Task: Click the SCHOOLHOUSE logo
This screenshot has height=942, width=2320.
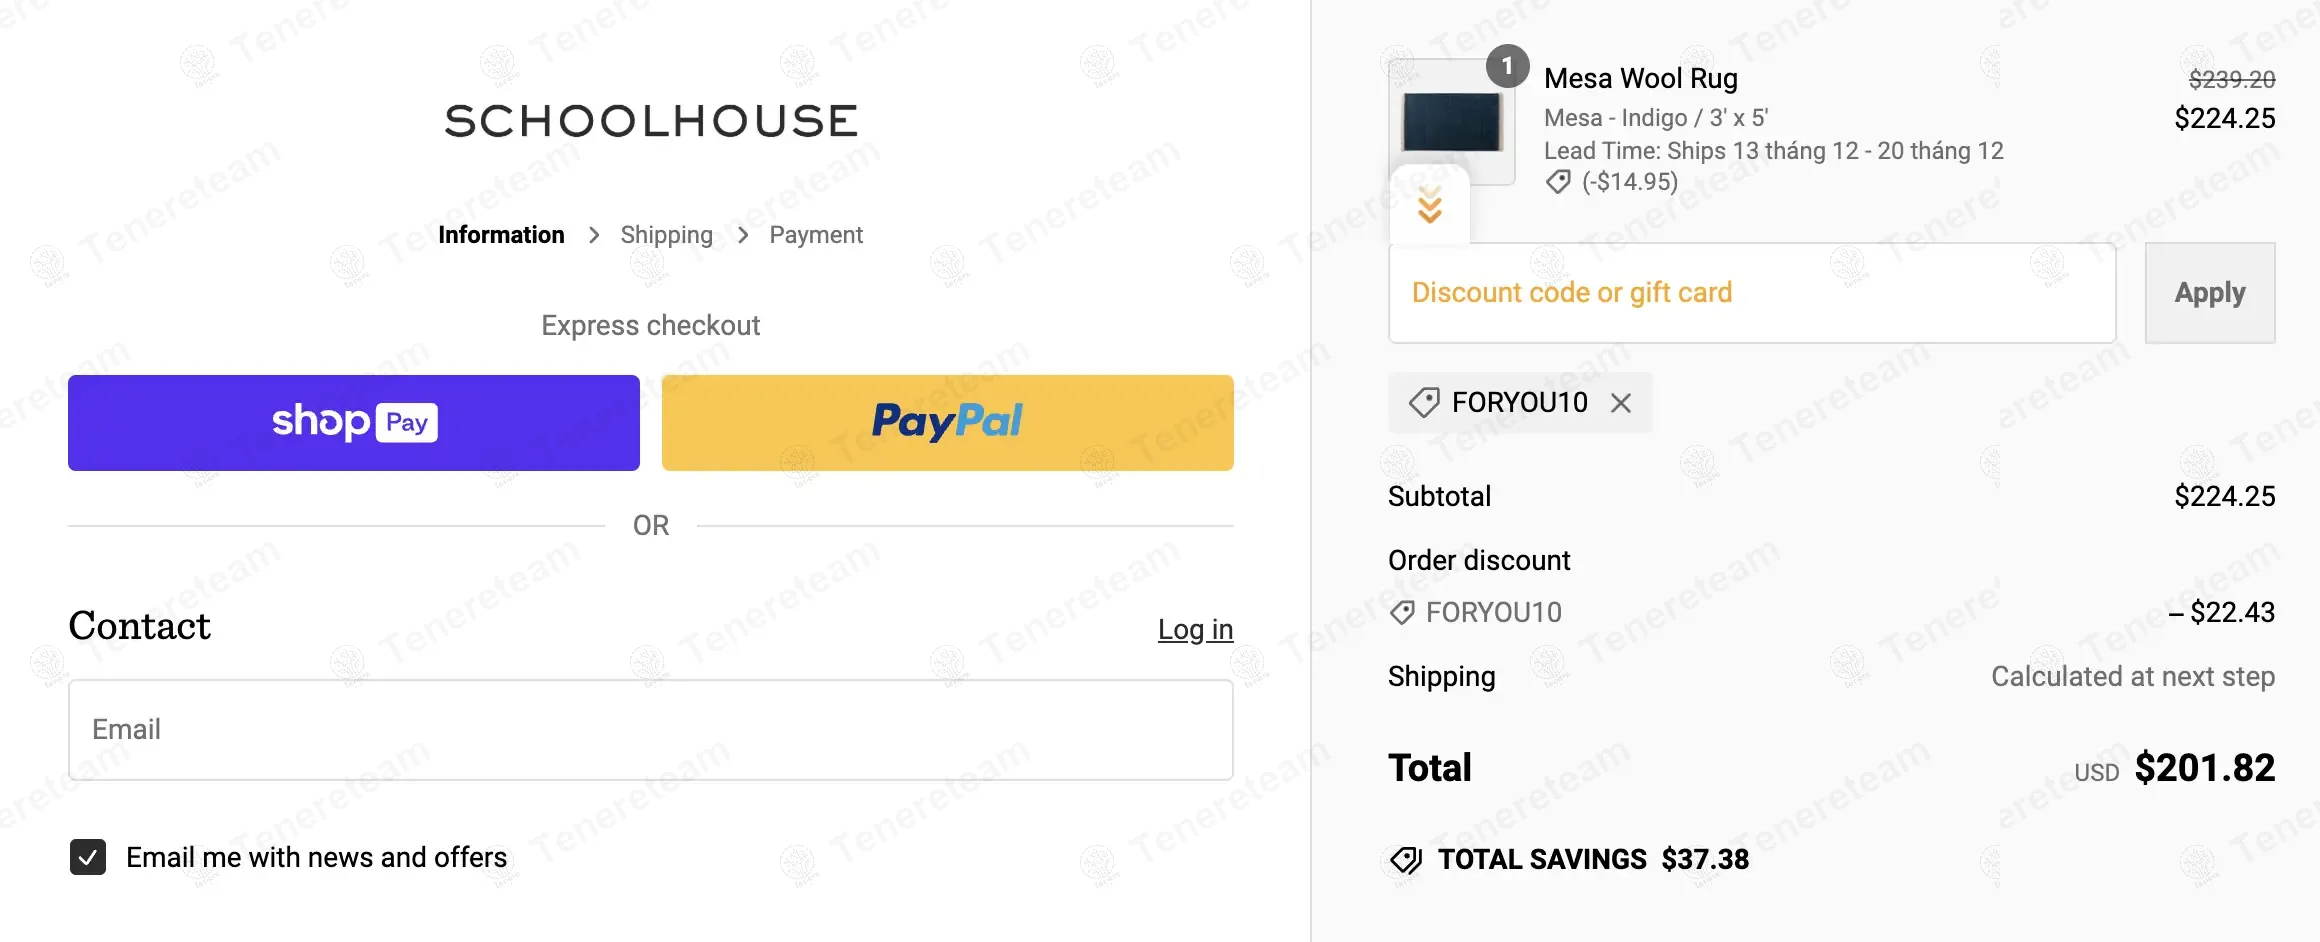Action: click(651, 121)
